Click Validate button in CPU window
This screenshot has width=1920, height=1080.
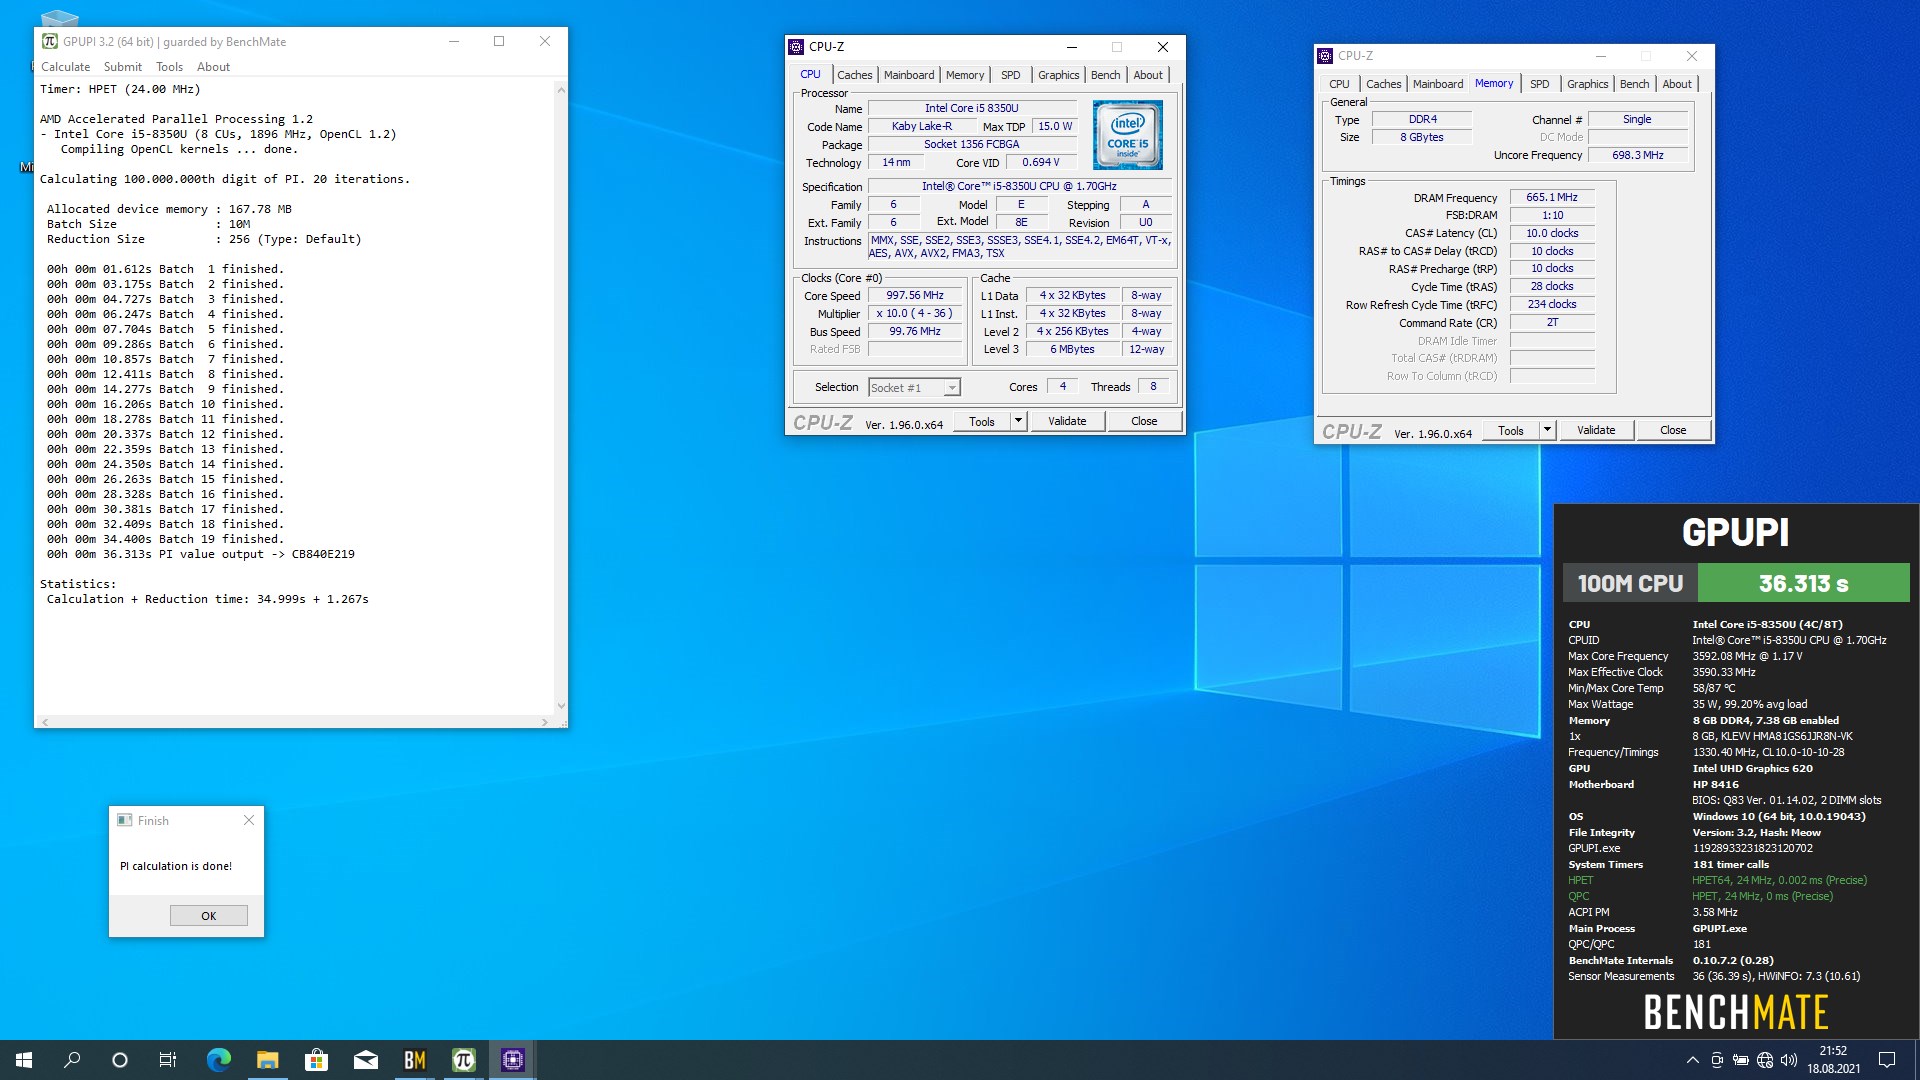1067,421
